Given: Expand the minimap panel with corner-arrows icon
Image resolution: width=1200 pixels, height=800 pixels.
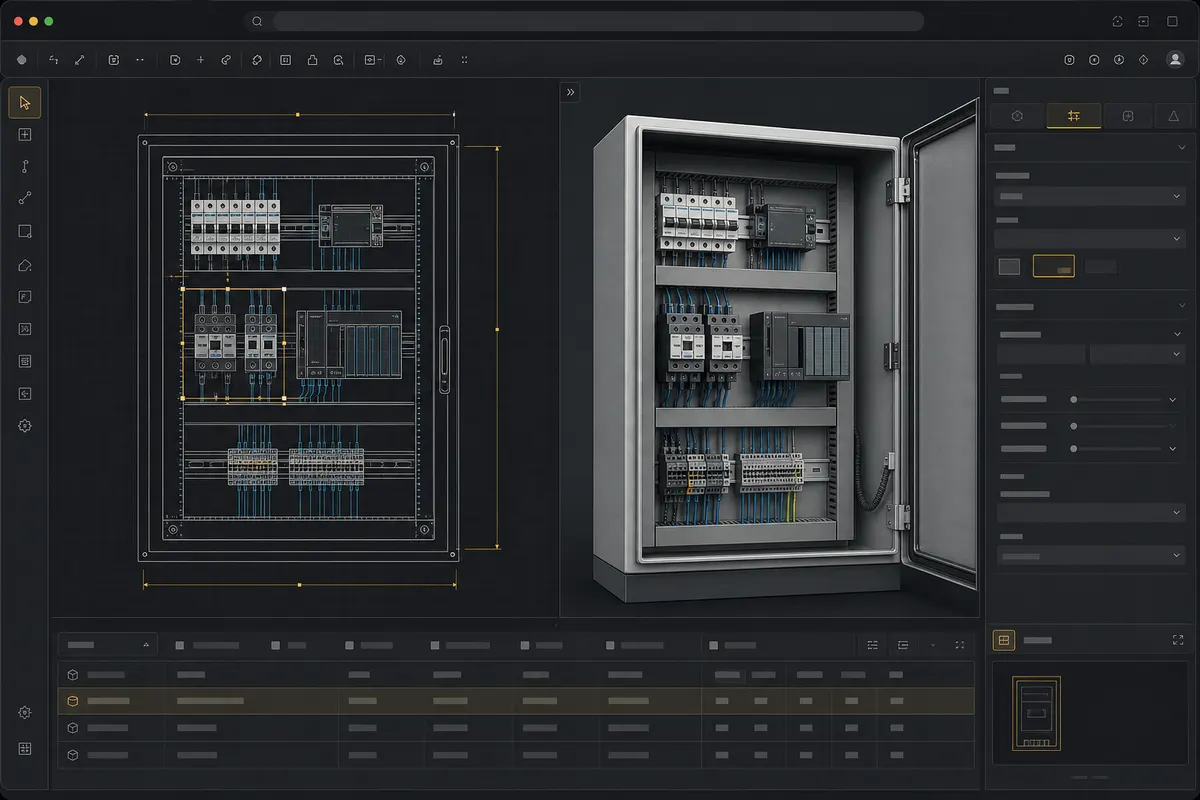Looking at the screenshot, I should (x=1176, y=639).
